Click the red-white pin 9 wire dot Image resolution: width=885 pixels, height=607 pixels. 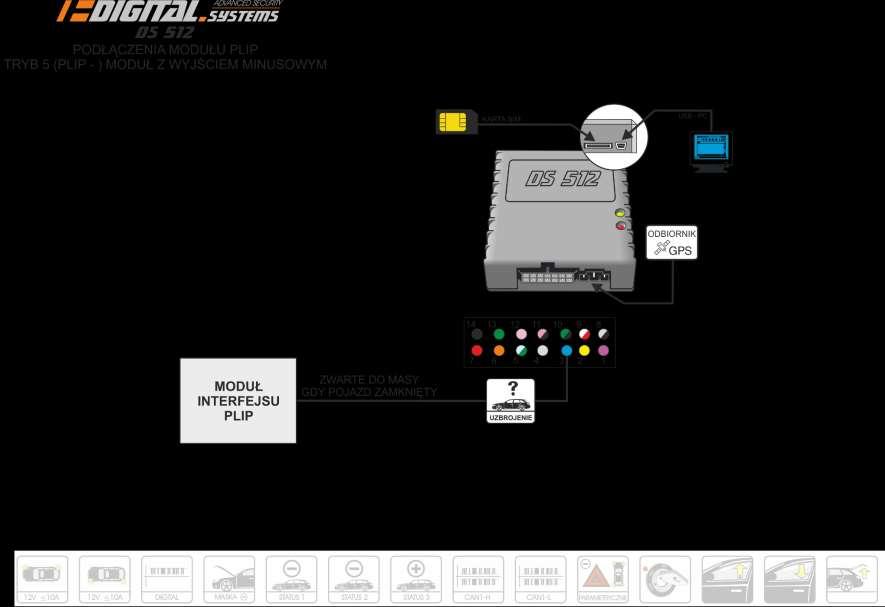click(584, 334)
